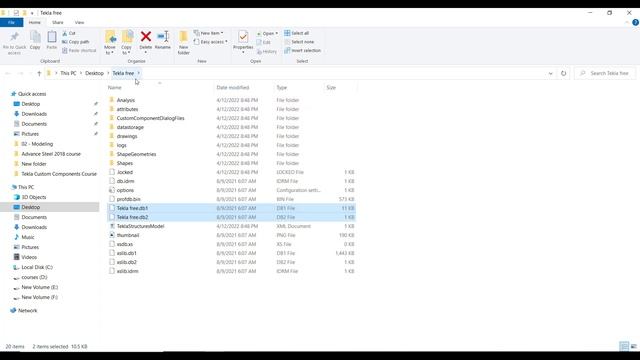Image resolution: width=640 pixels, height=360 pixels.
Task: Open Advance Steel 2018 course folder
Action: [51, 154]
